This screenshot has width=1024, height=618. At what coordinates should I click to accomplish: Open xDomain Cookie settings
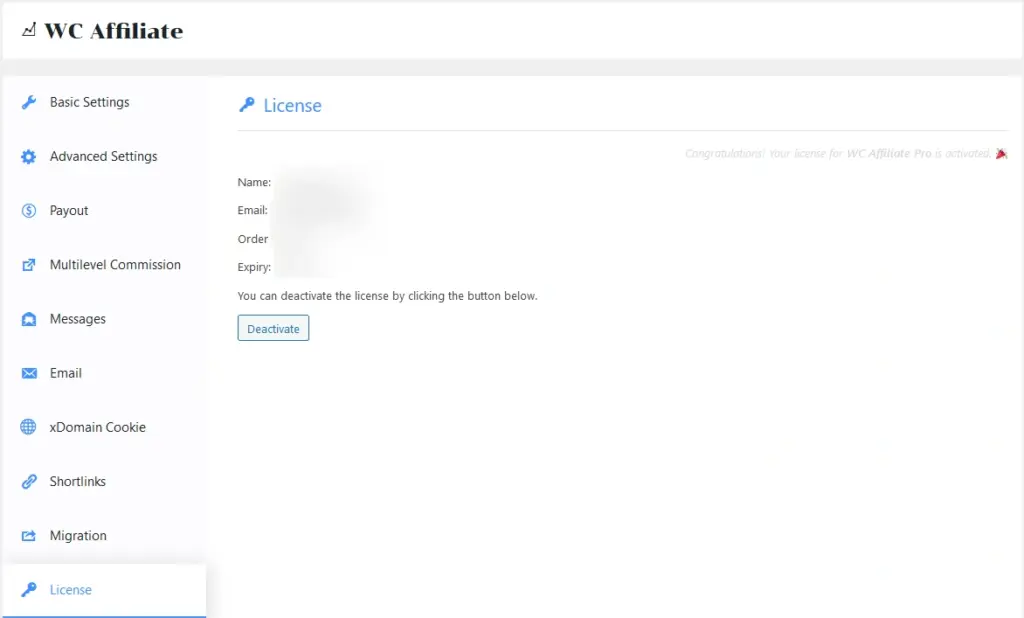pyautogui.click(x=104, y=427)
